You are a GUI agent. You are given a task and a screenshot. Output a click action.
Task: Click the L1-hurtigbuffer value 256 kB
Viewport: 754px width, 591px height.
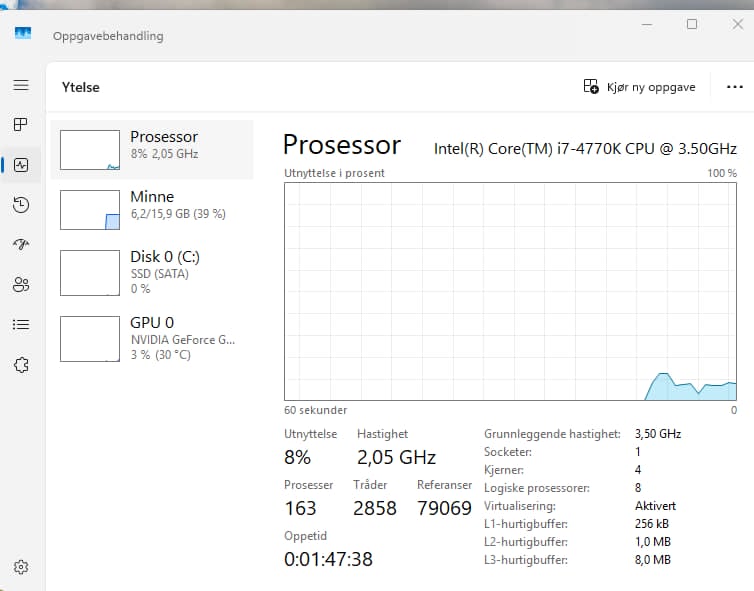[652, 524]
